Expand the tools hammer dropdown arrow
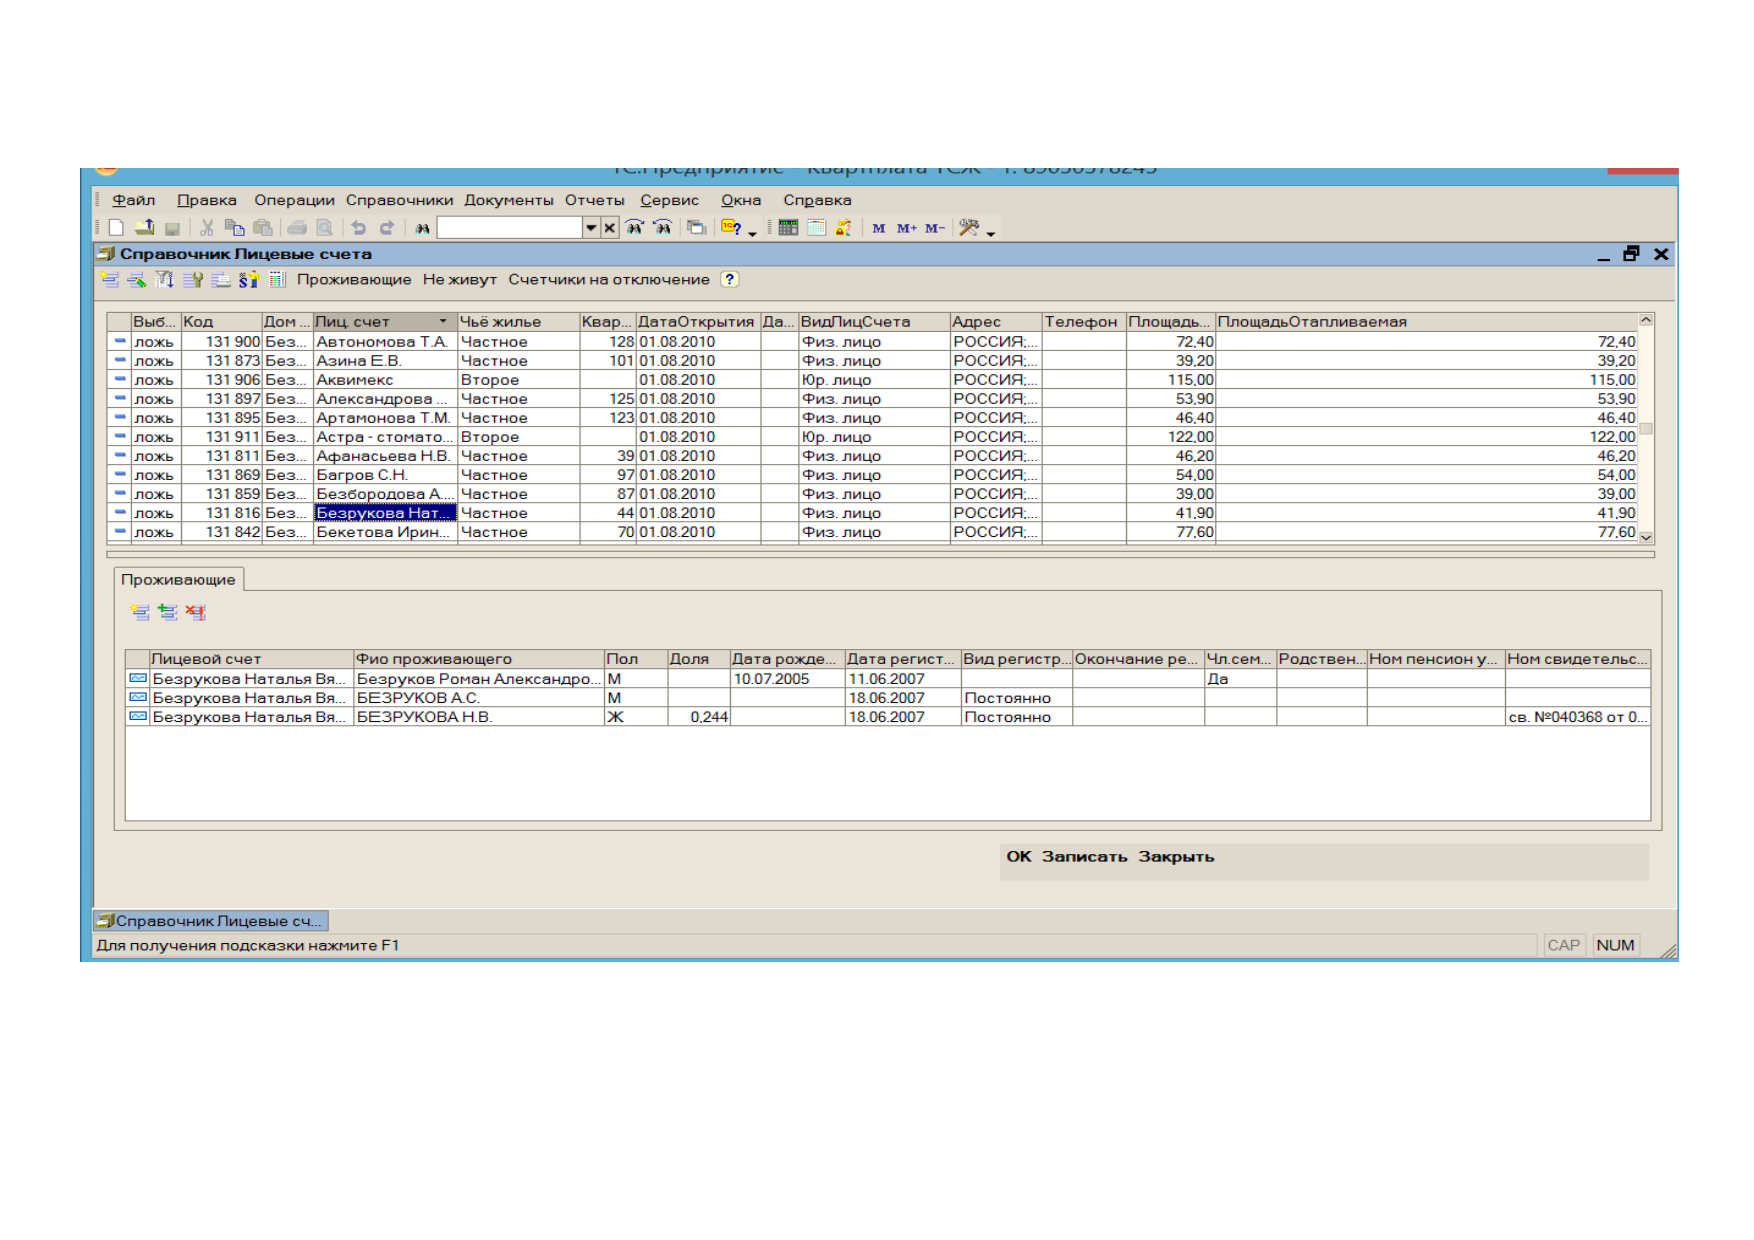The width and height of the screenshot is (1754, 1240). tap(991, 232)
